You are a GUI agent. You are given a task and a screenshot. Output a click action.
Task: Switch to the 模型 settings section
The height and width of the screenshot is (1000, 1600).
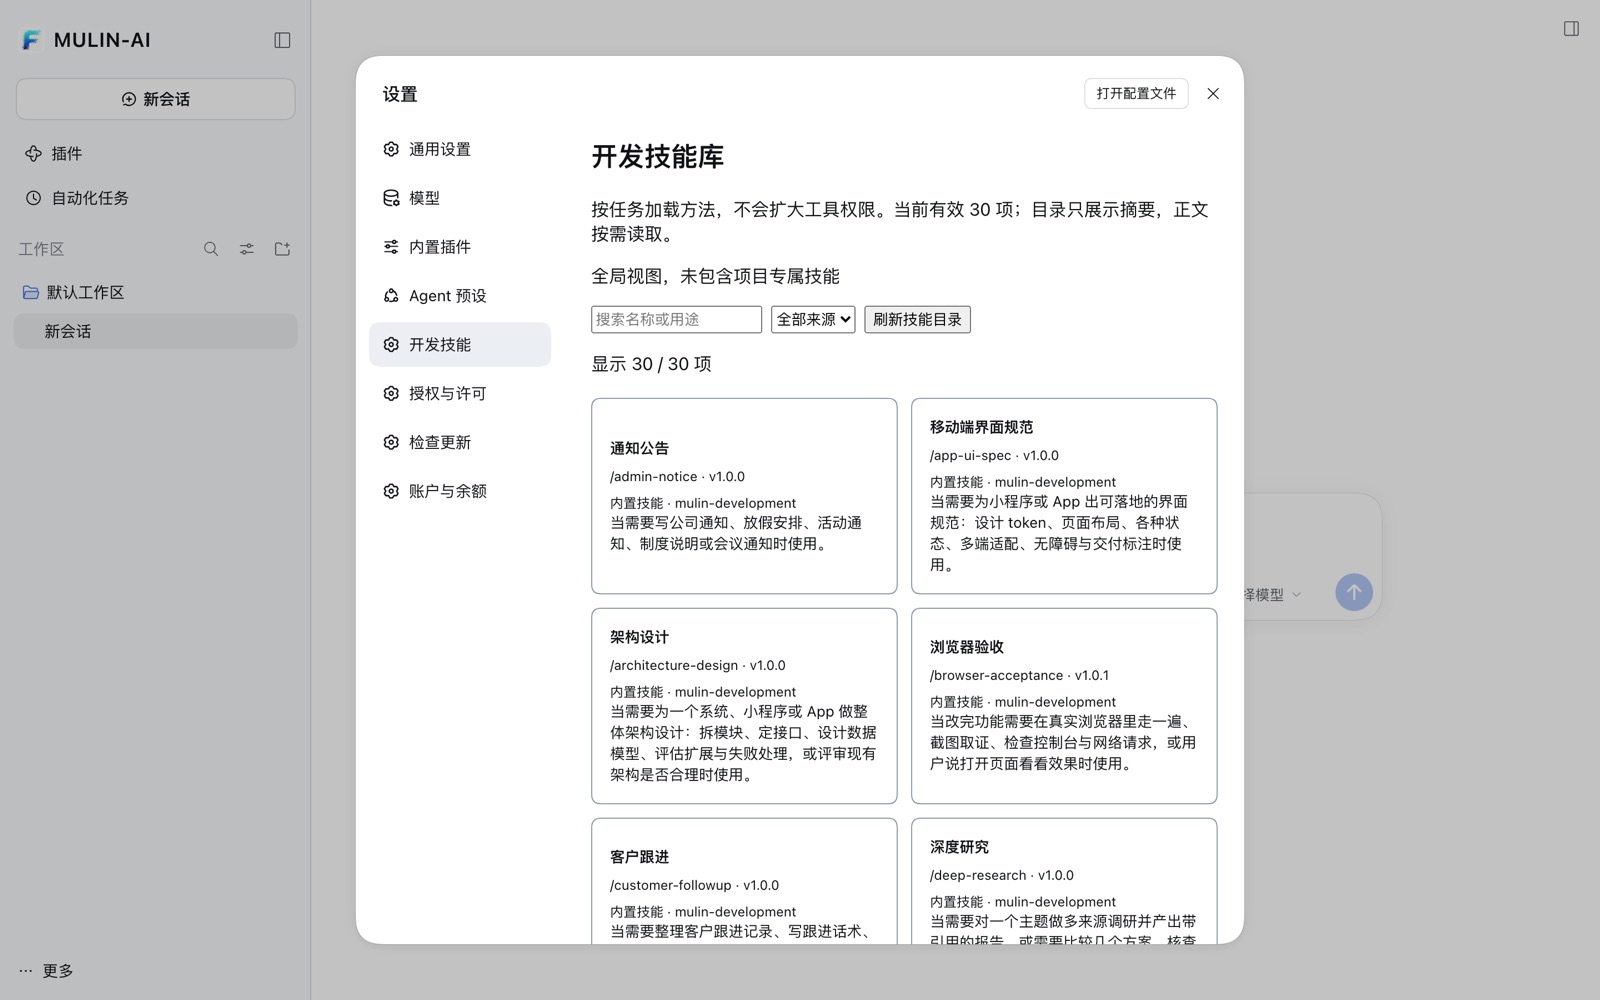[x=460, y=198]
